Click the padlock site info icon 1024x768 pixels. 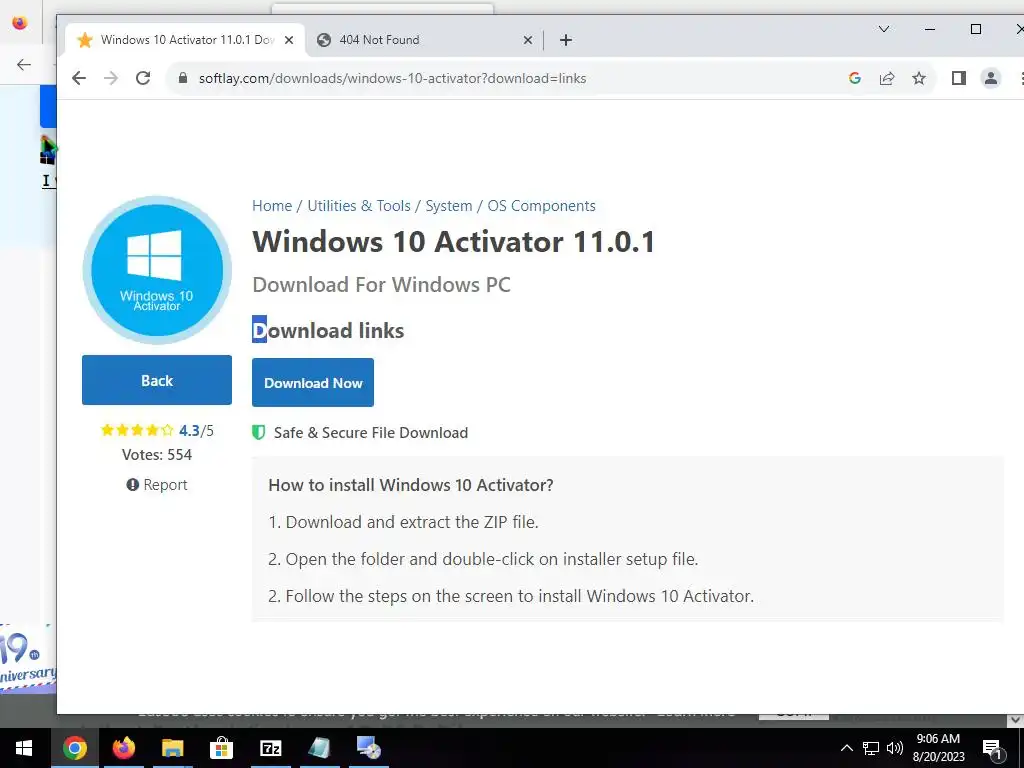(x=184, y=78)
